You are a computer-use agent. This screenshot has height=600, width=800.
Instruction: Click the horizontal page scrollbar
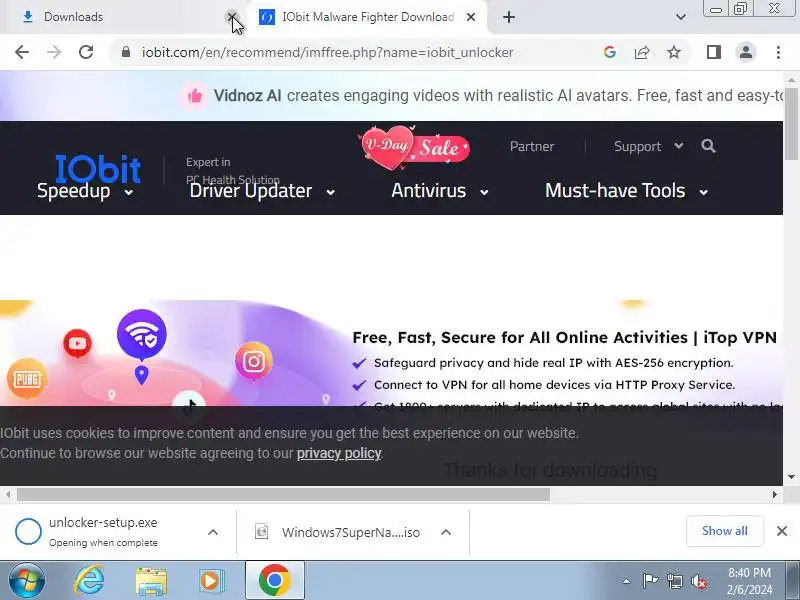(283, 494)
